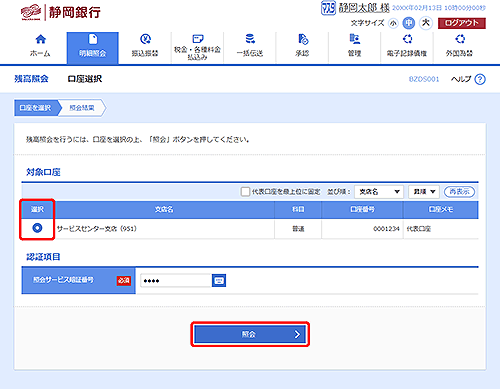Open the 管理 menu
The width and height of the screenshot is (500, 389).
pos(354,47)
